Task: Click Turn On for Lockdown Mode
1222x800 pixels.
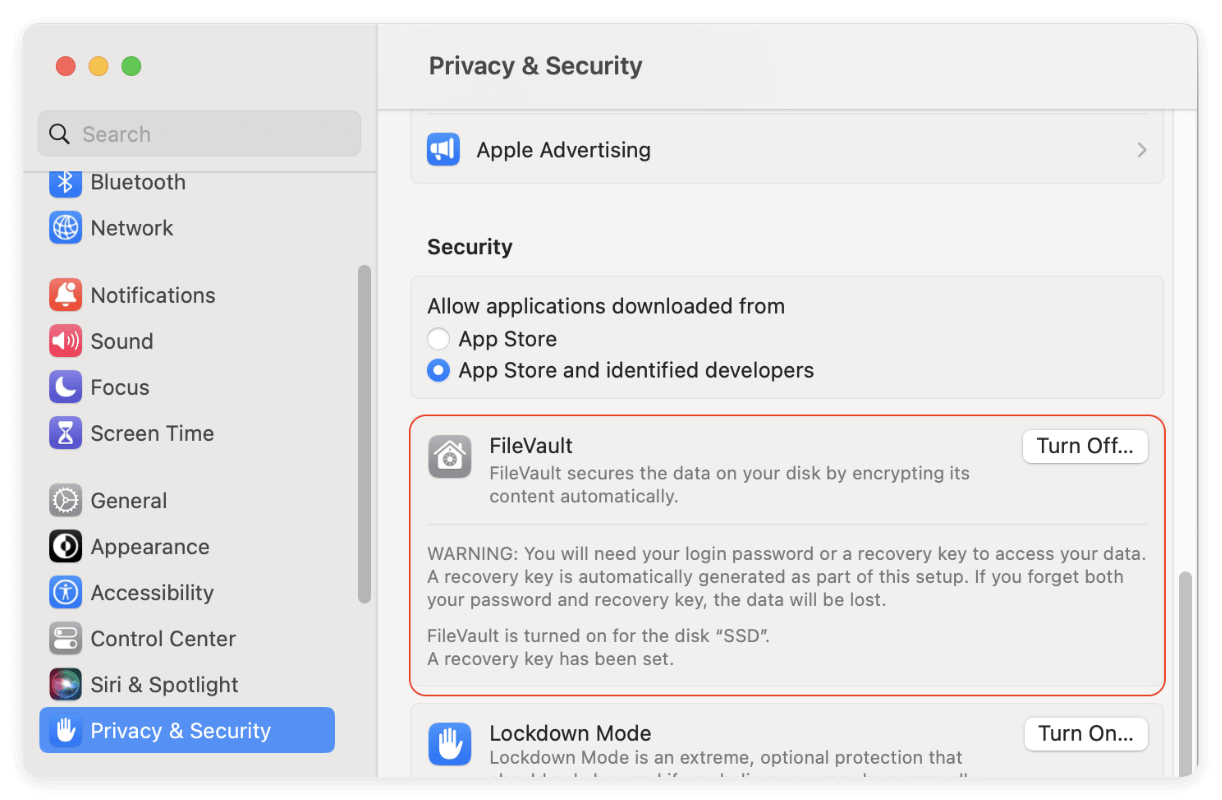Action: tap(1086, 733)
